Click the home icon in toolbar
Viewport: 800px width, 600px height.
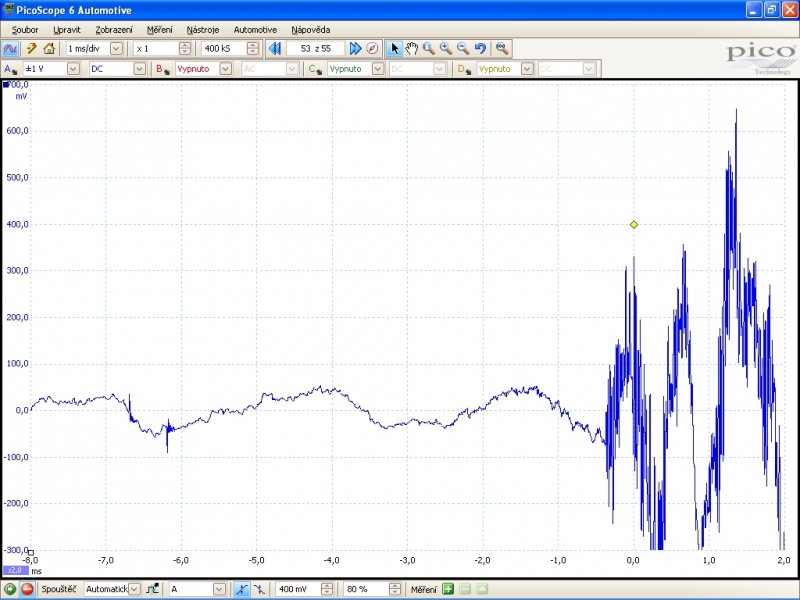49,48
